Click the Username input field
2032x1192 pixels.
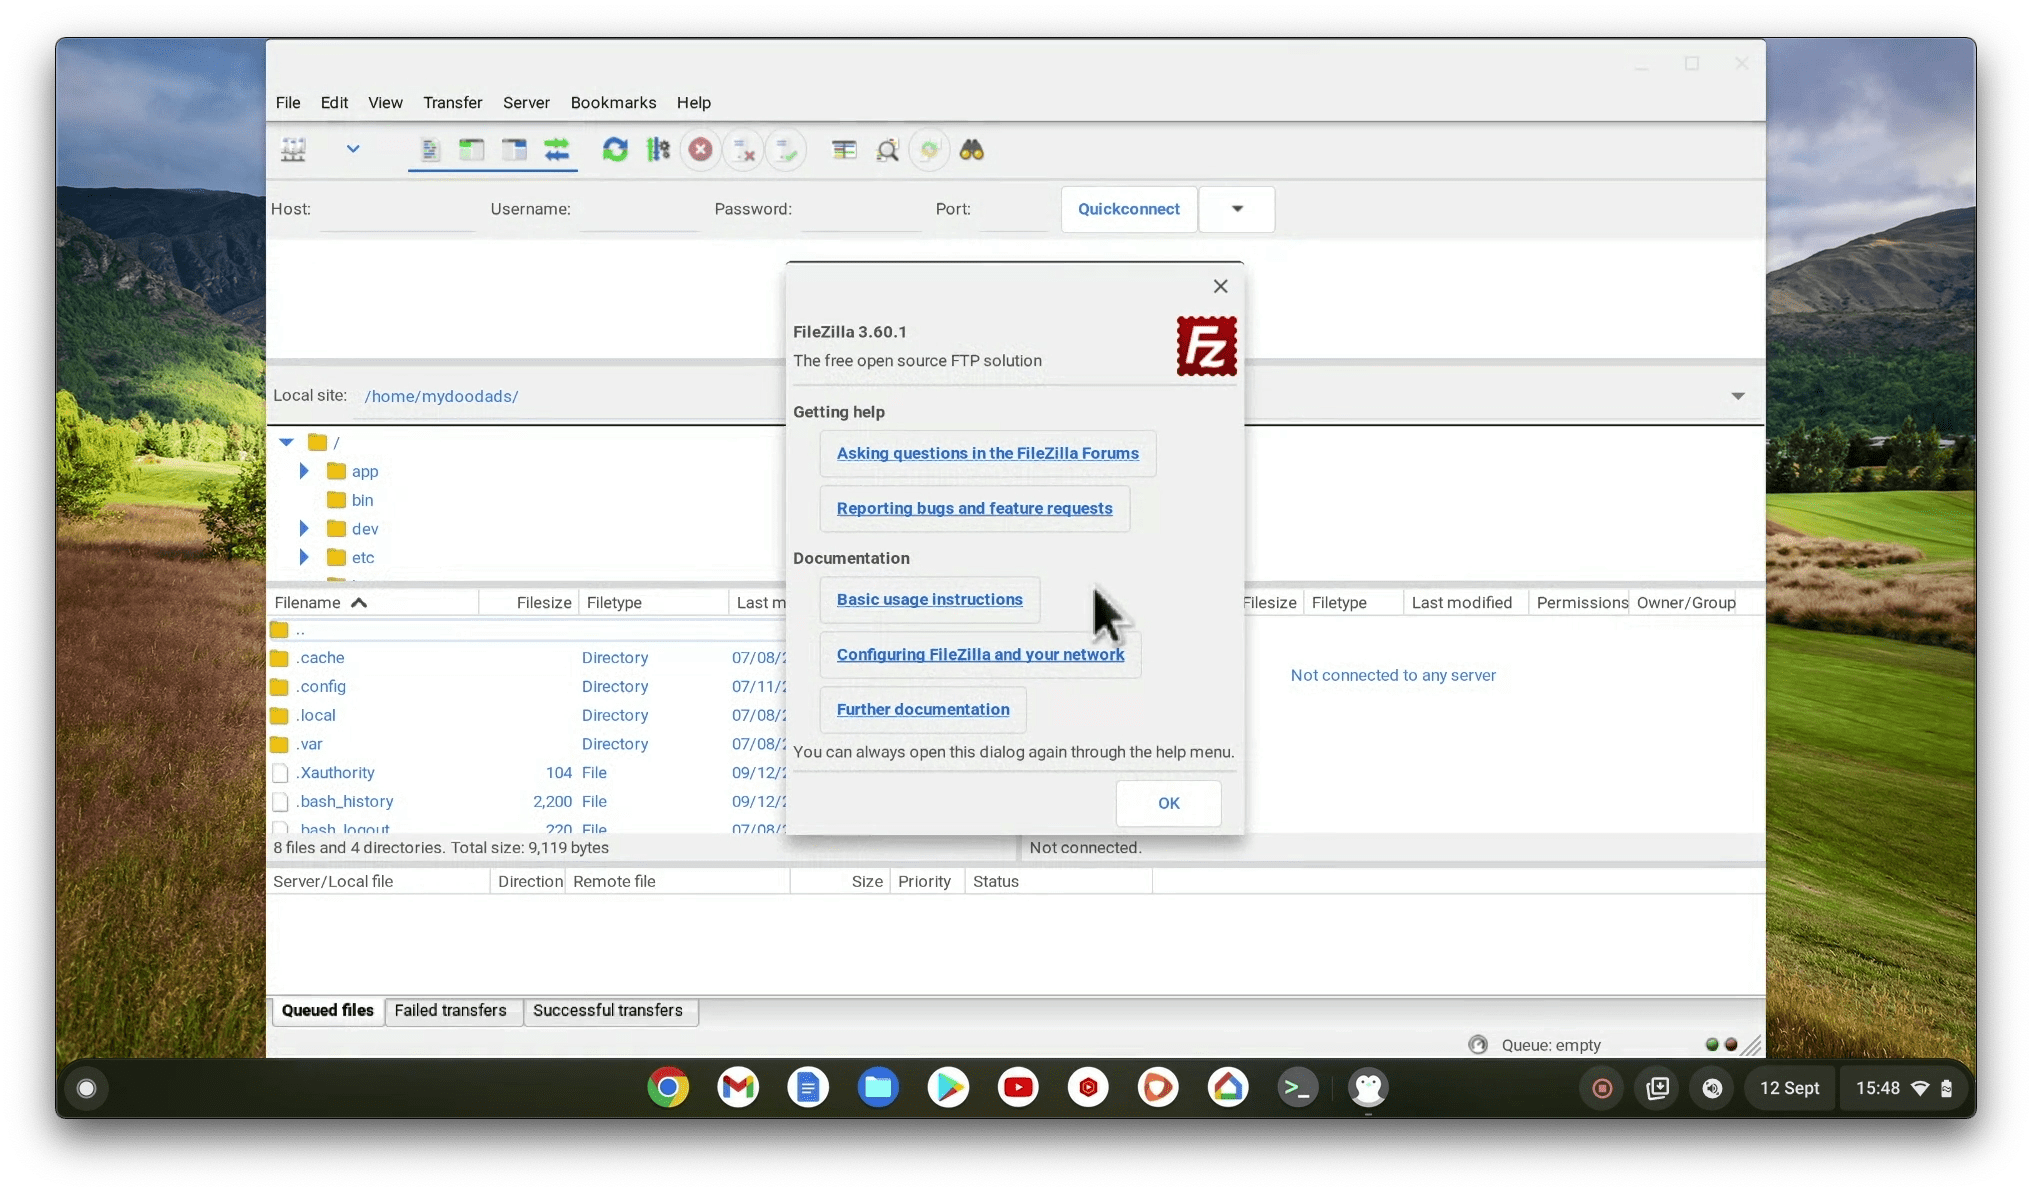(639, 210)
